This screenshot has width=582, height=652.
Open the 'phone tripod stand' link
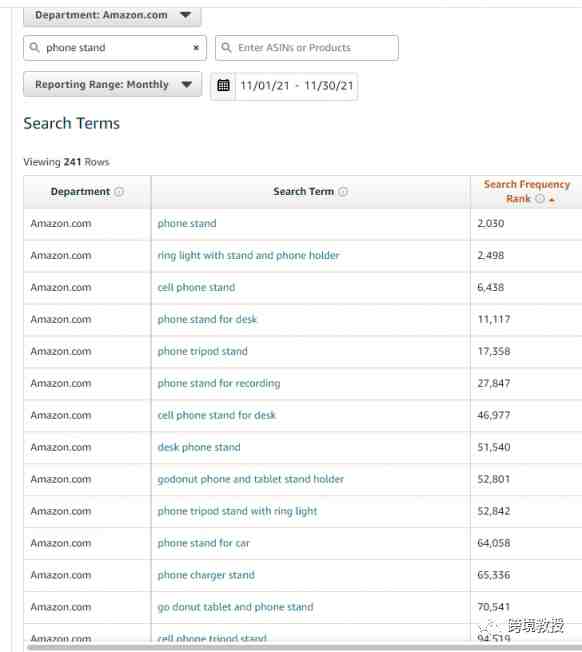202,351
